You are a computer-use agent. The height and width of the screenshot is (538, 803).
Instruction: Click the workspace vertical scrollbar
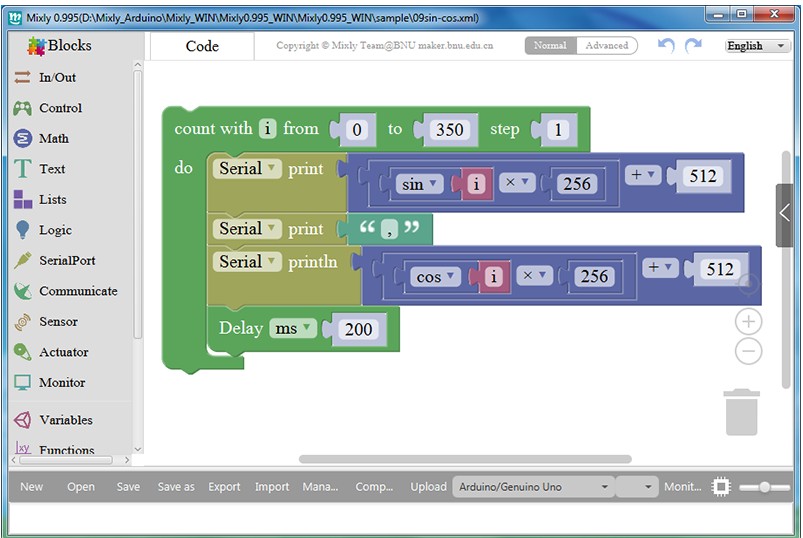[x=787, y=270]
